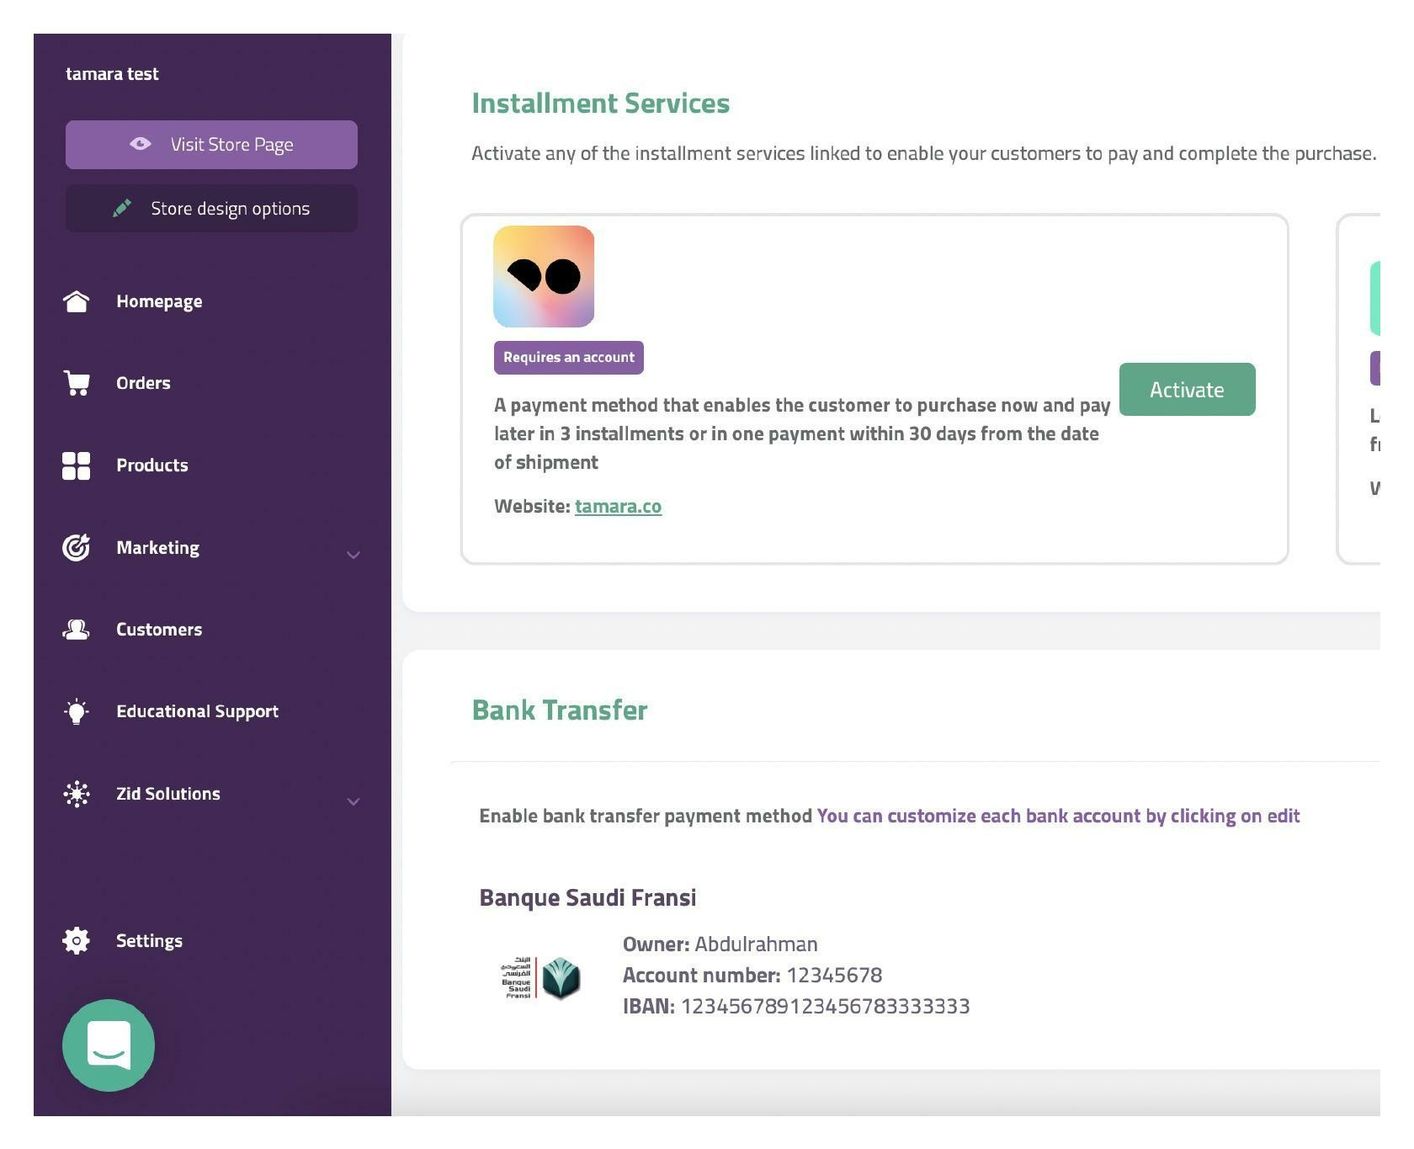
Task: Open the chat support bubble
Action: pyautogui.click(x=108, y=1045)
